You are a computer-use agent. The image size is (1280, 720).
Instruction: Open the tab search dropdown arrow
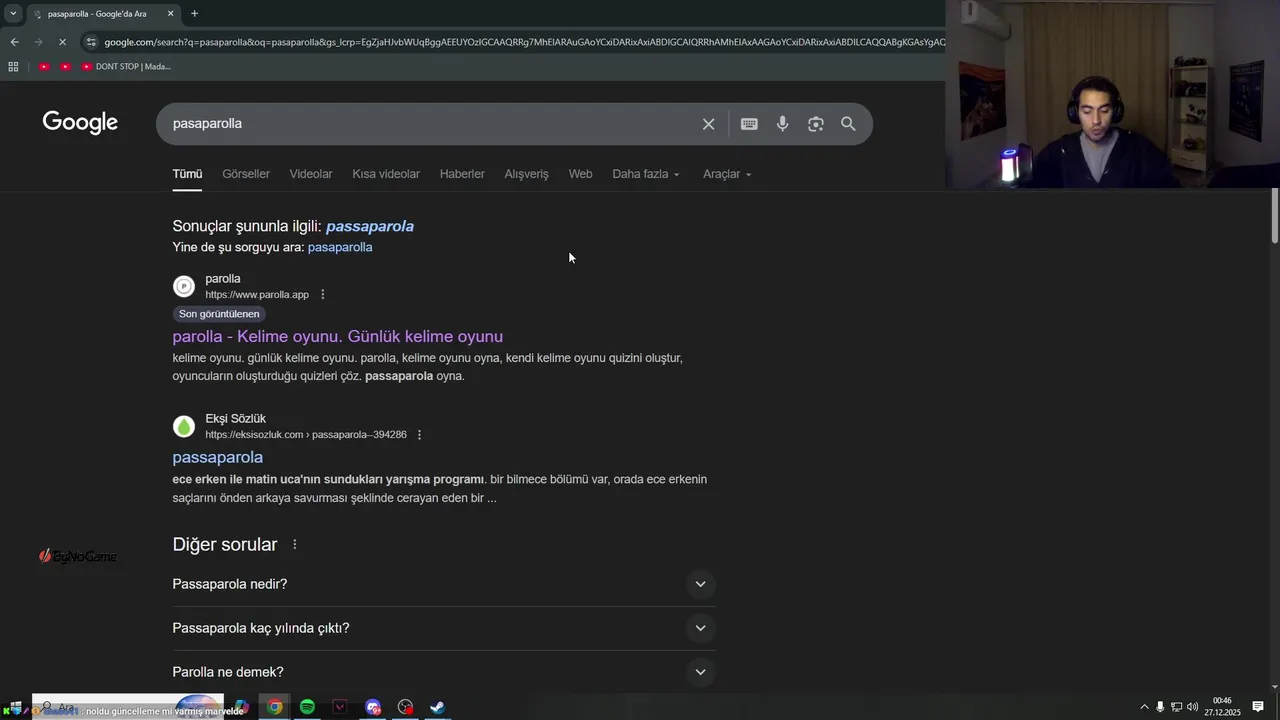click(x=13, y=14)
